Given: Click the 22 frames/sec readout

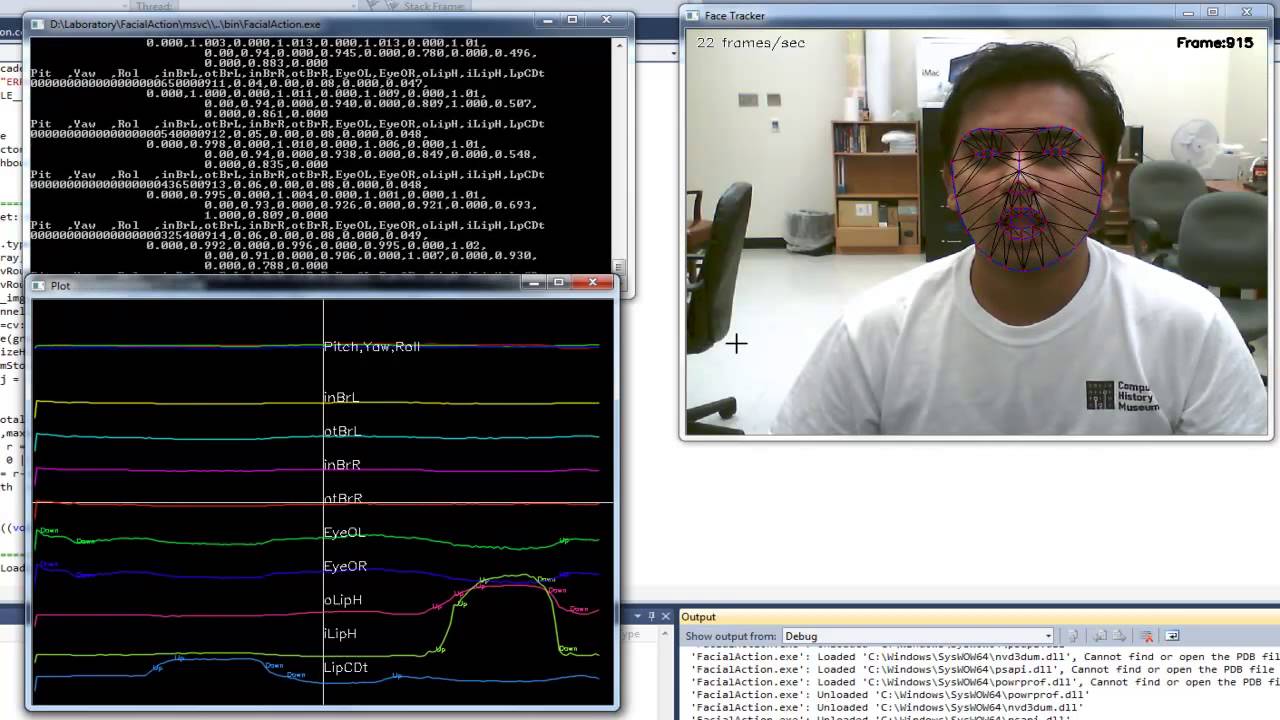Looking at the screenshot, I should (751, 43).
